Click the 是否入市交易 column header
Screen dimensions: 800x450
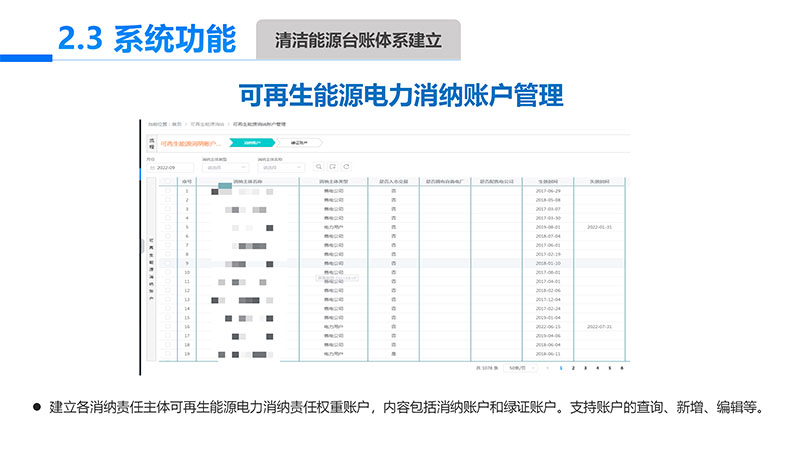click(x=393, y=182)
